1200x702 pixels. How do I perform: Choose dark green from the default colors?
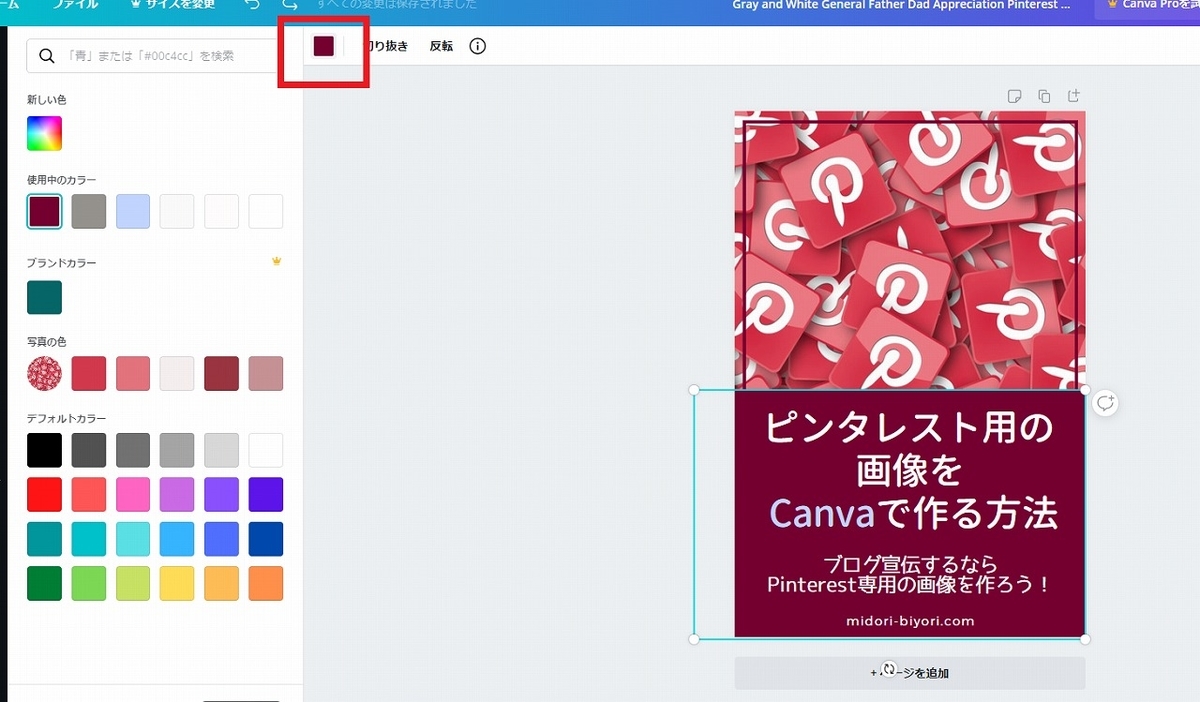tap(44, 583)
